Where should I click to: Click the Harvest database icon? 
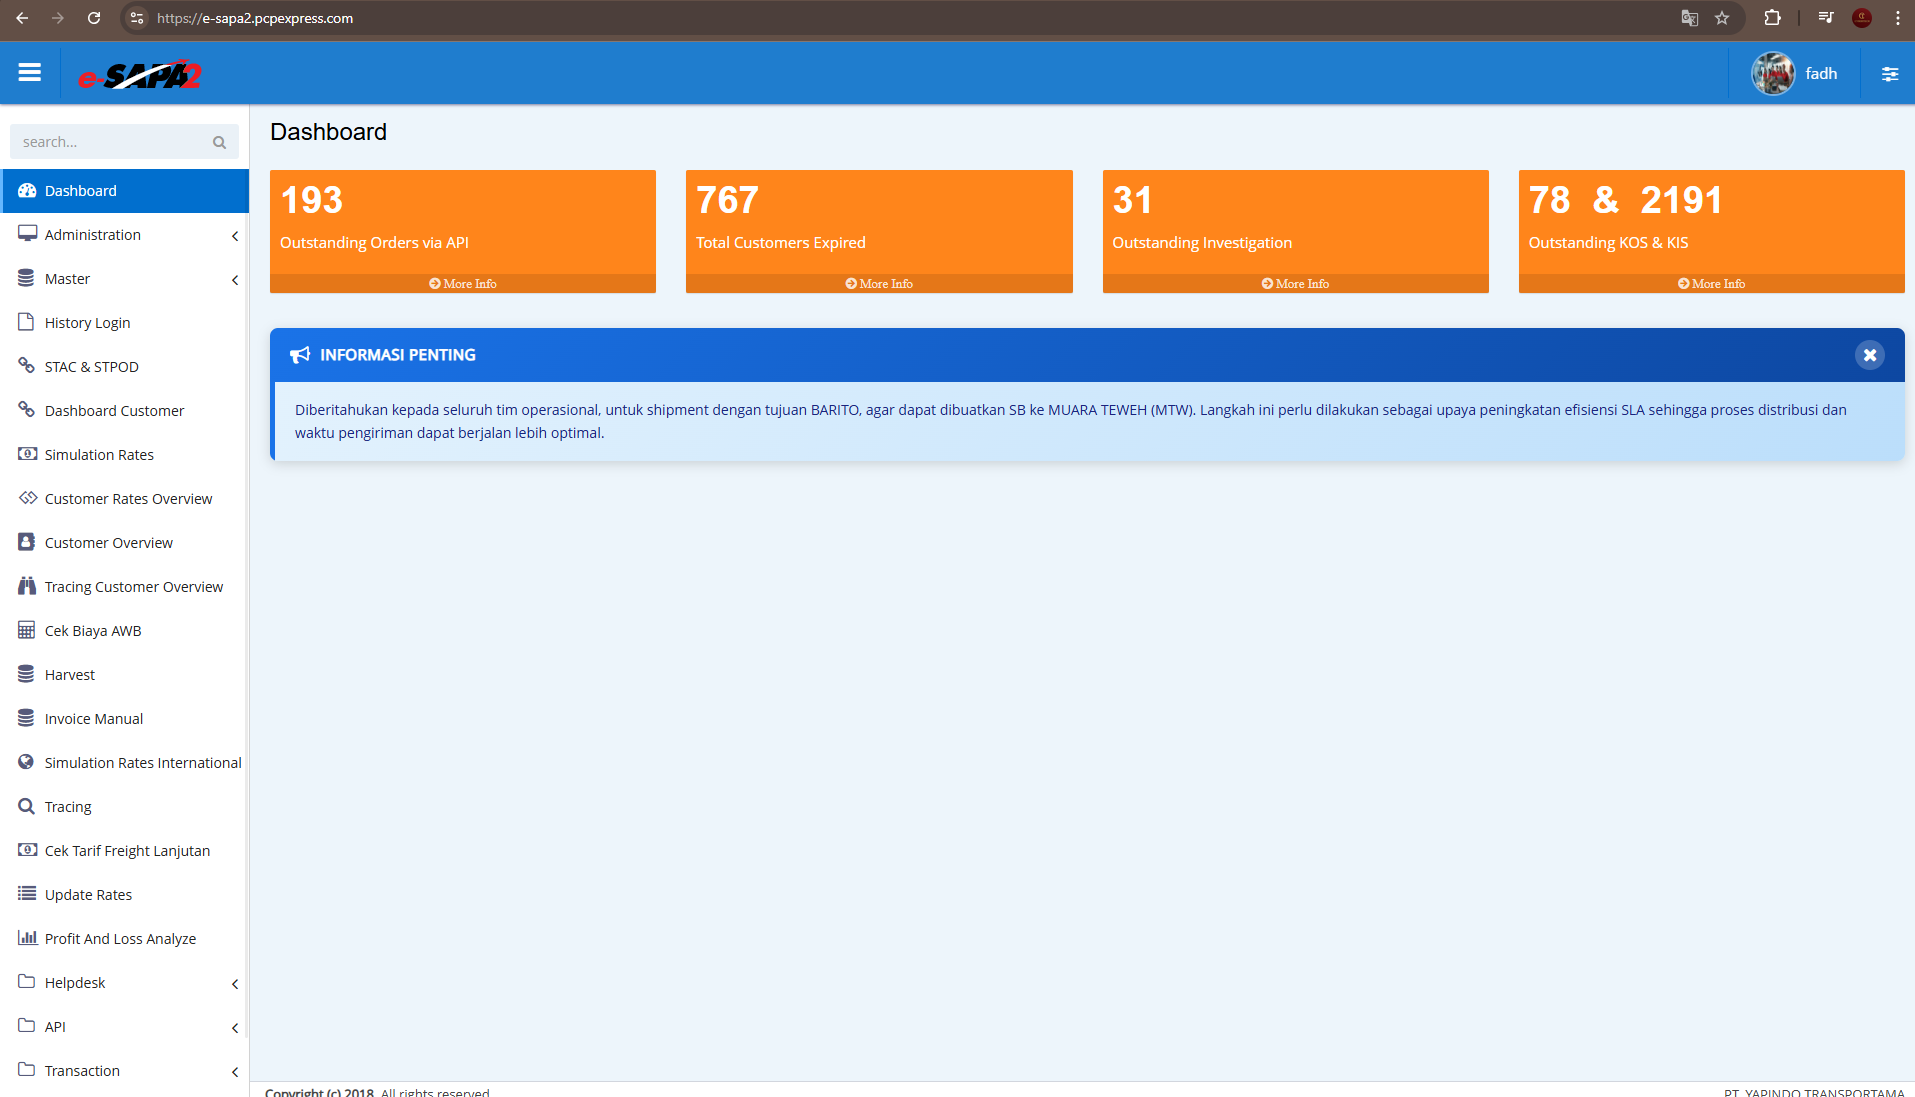coord(26,674)
